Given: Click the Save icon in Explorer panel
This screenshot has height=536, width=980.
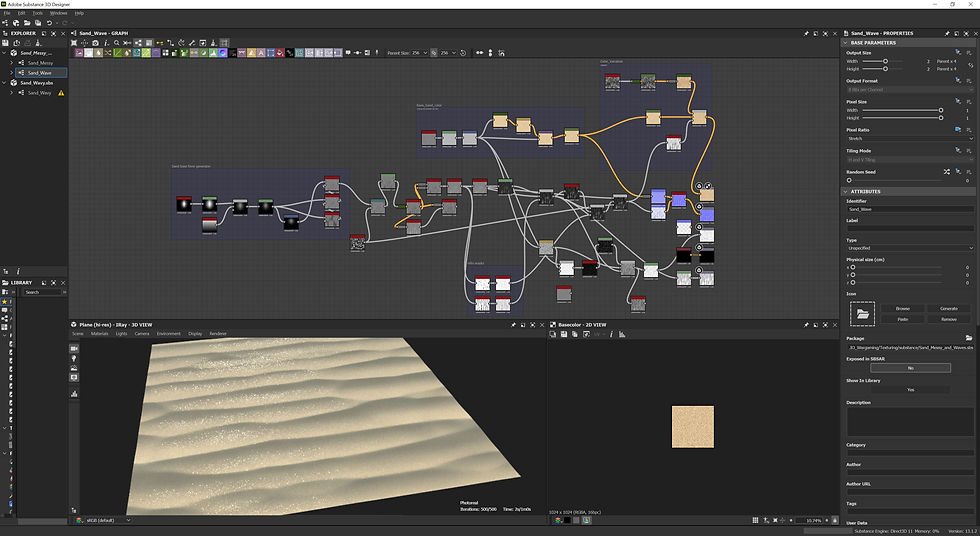Looking at the screenshot, I should pyautogui.click(x=6, y=43).
